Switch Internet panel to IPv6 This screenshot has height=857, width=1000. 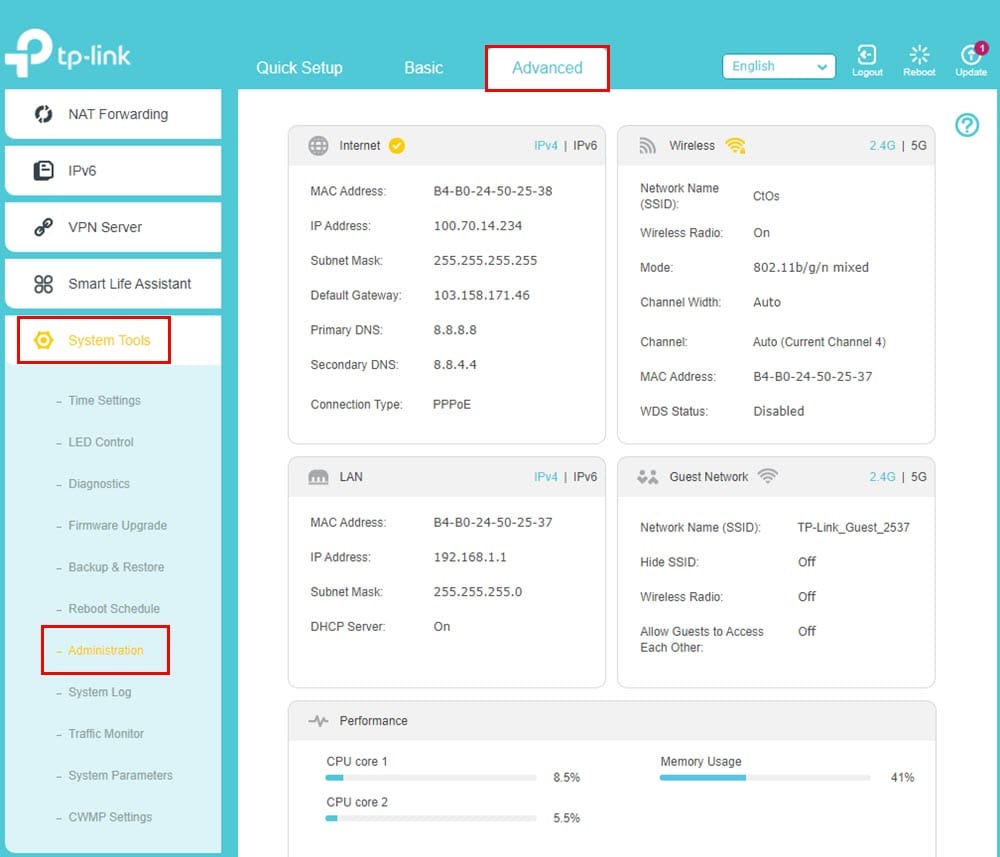585,145
